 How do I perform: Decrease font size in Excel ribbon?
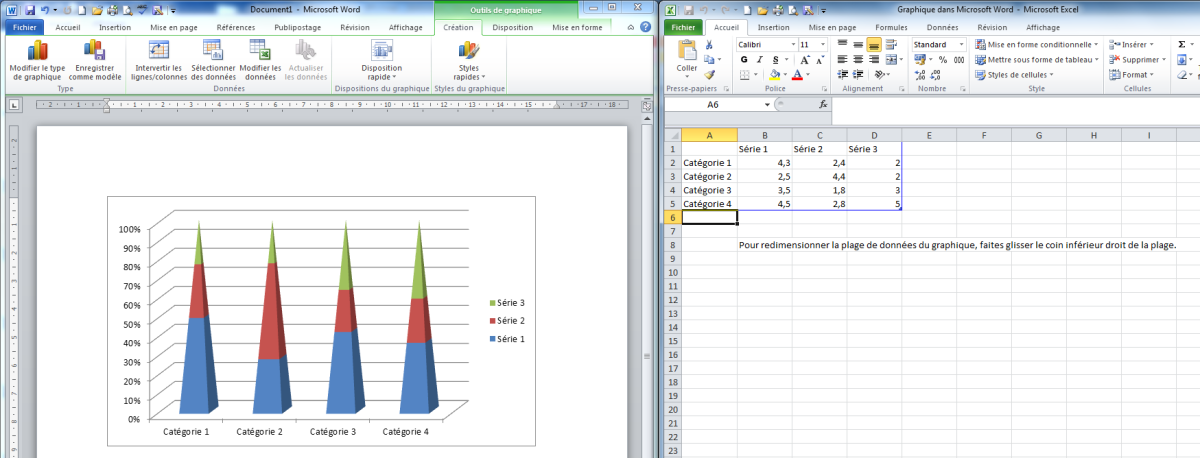click(820, 60)
